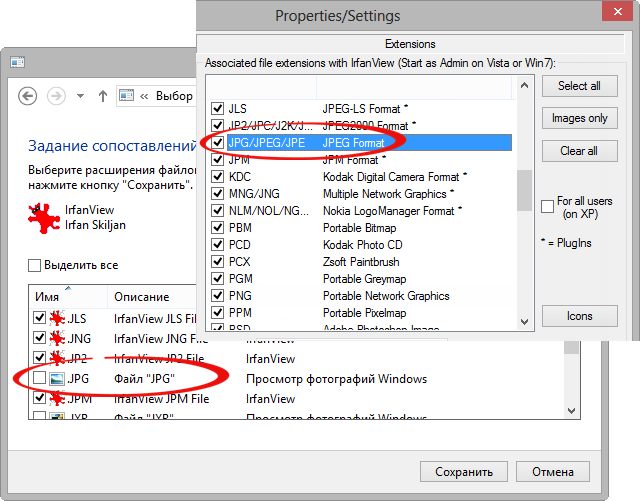Toggle the PGM checkbox
Viewport: 640px width, 501px height.
[218, 278]
